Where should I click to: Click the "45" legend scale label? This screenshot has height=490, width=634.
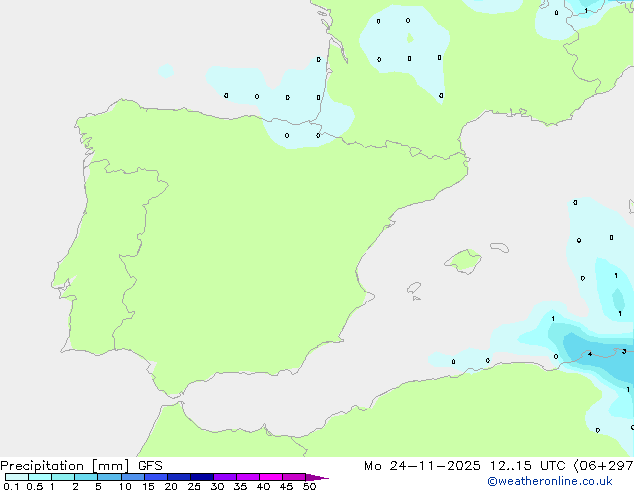pyautogui.click(x=286, y=486)
